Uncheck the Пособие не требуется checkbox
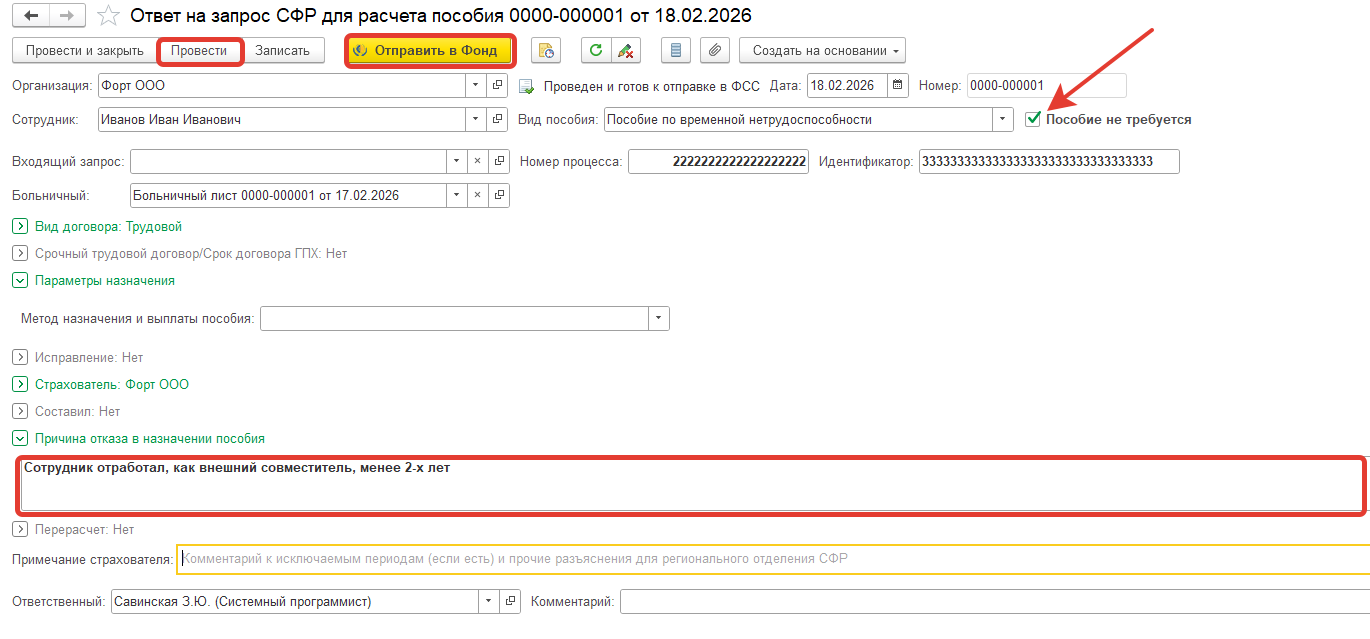Image resolution: width=1370 pixels, height=639 pixels. click(x=1033, y=119)
